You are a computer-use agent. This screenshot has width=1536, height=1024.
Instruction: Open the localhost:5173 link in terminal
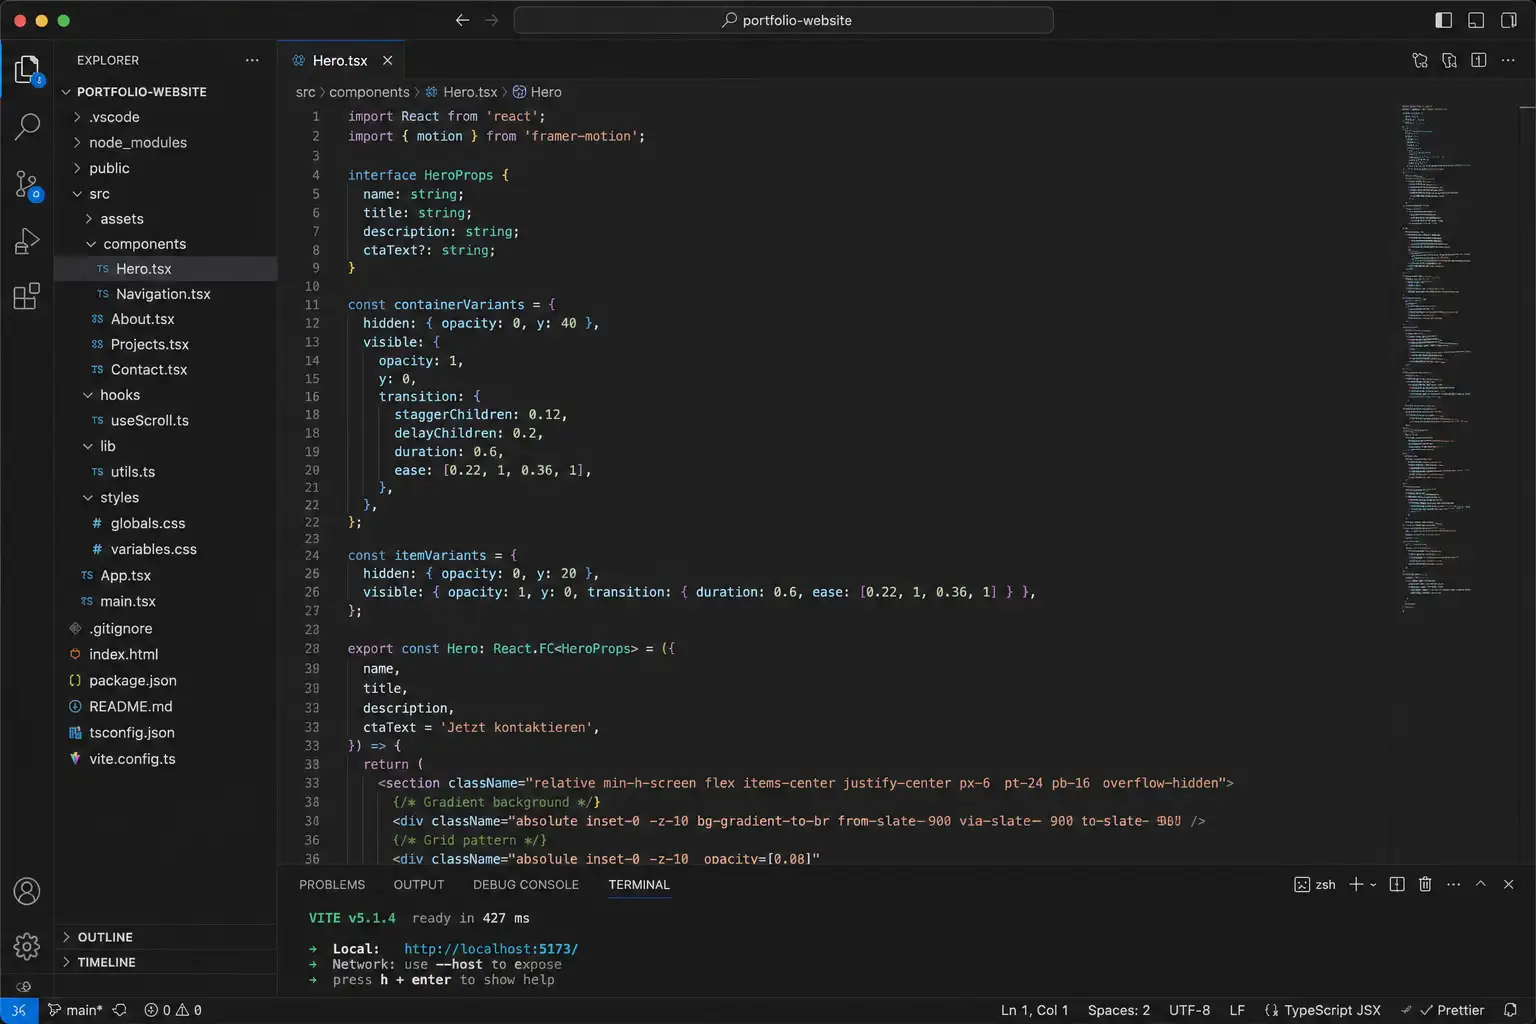pyautogui.click(x=491, y=949)
